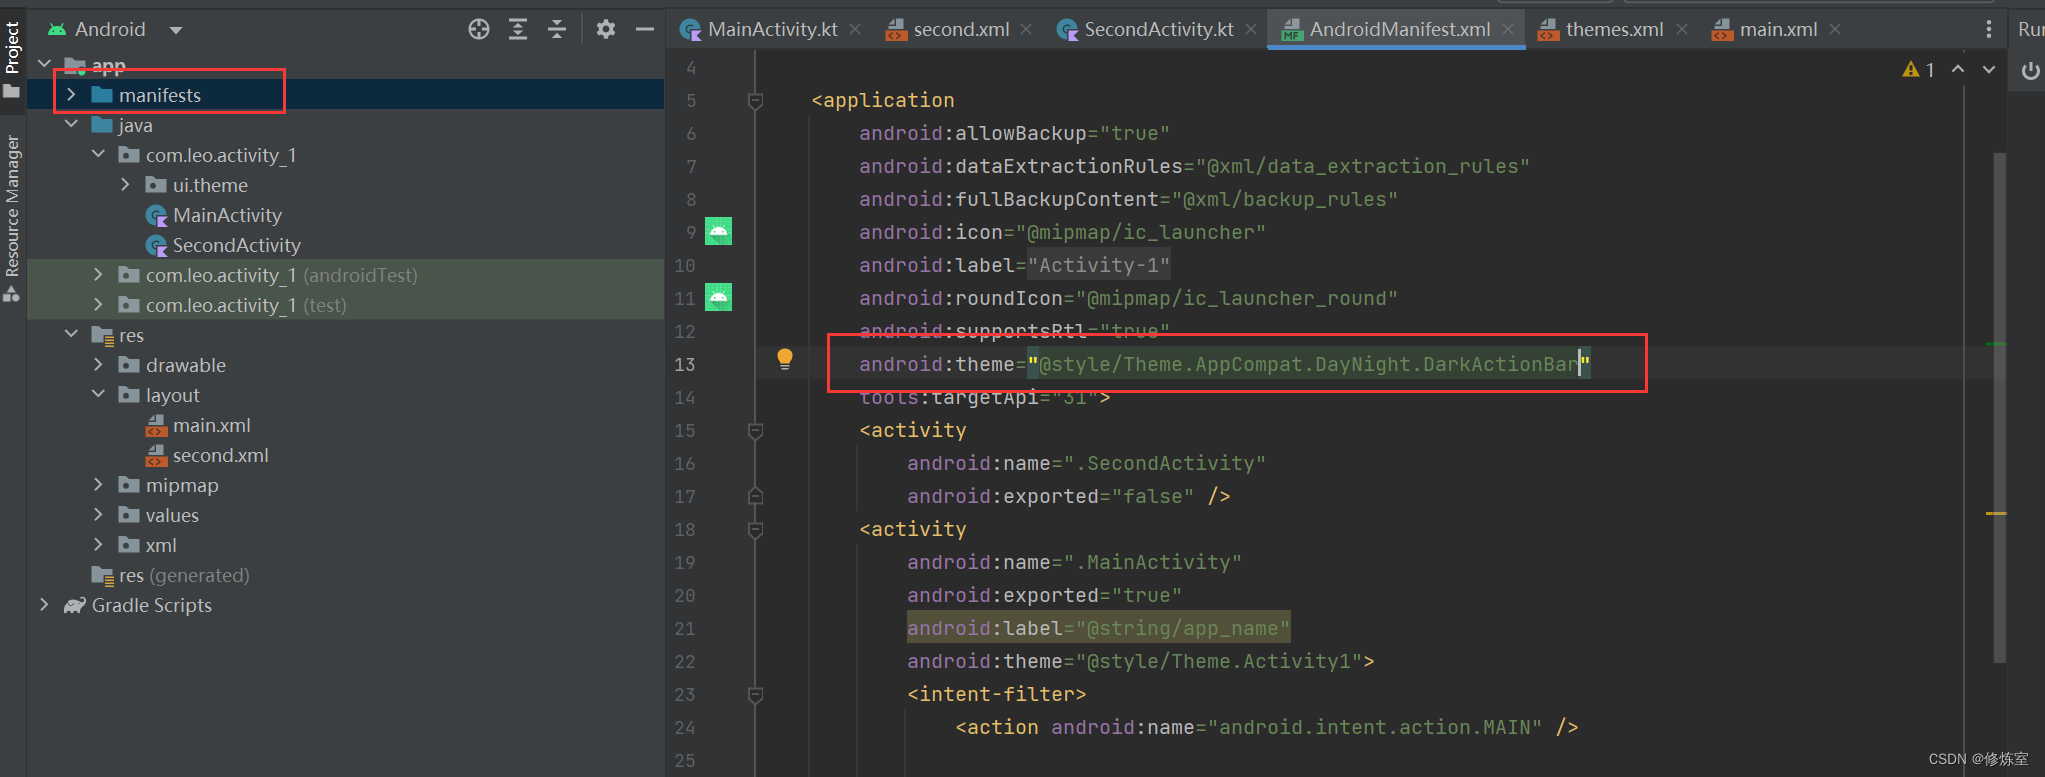Screen dimensions: 2045x777
Task: Click the fold end marker on line 17
Action: point(756,496)
